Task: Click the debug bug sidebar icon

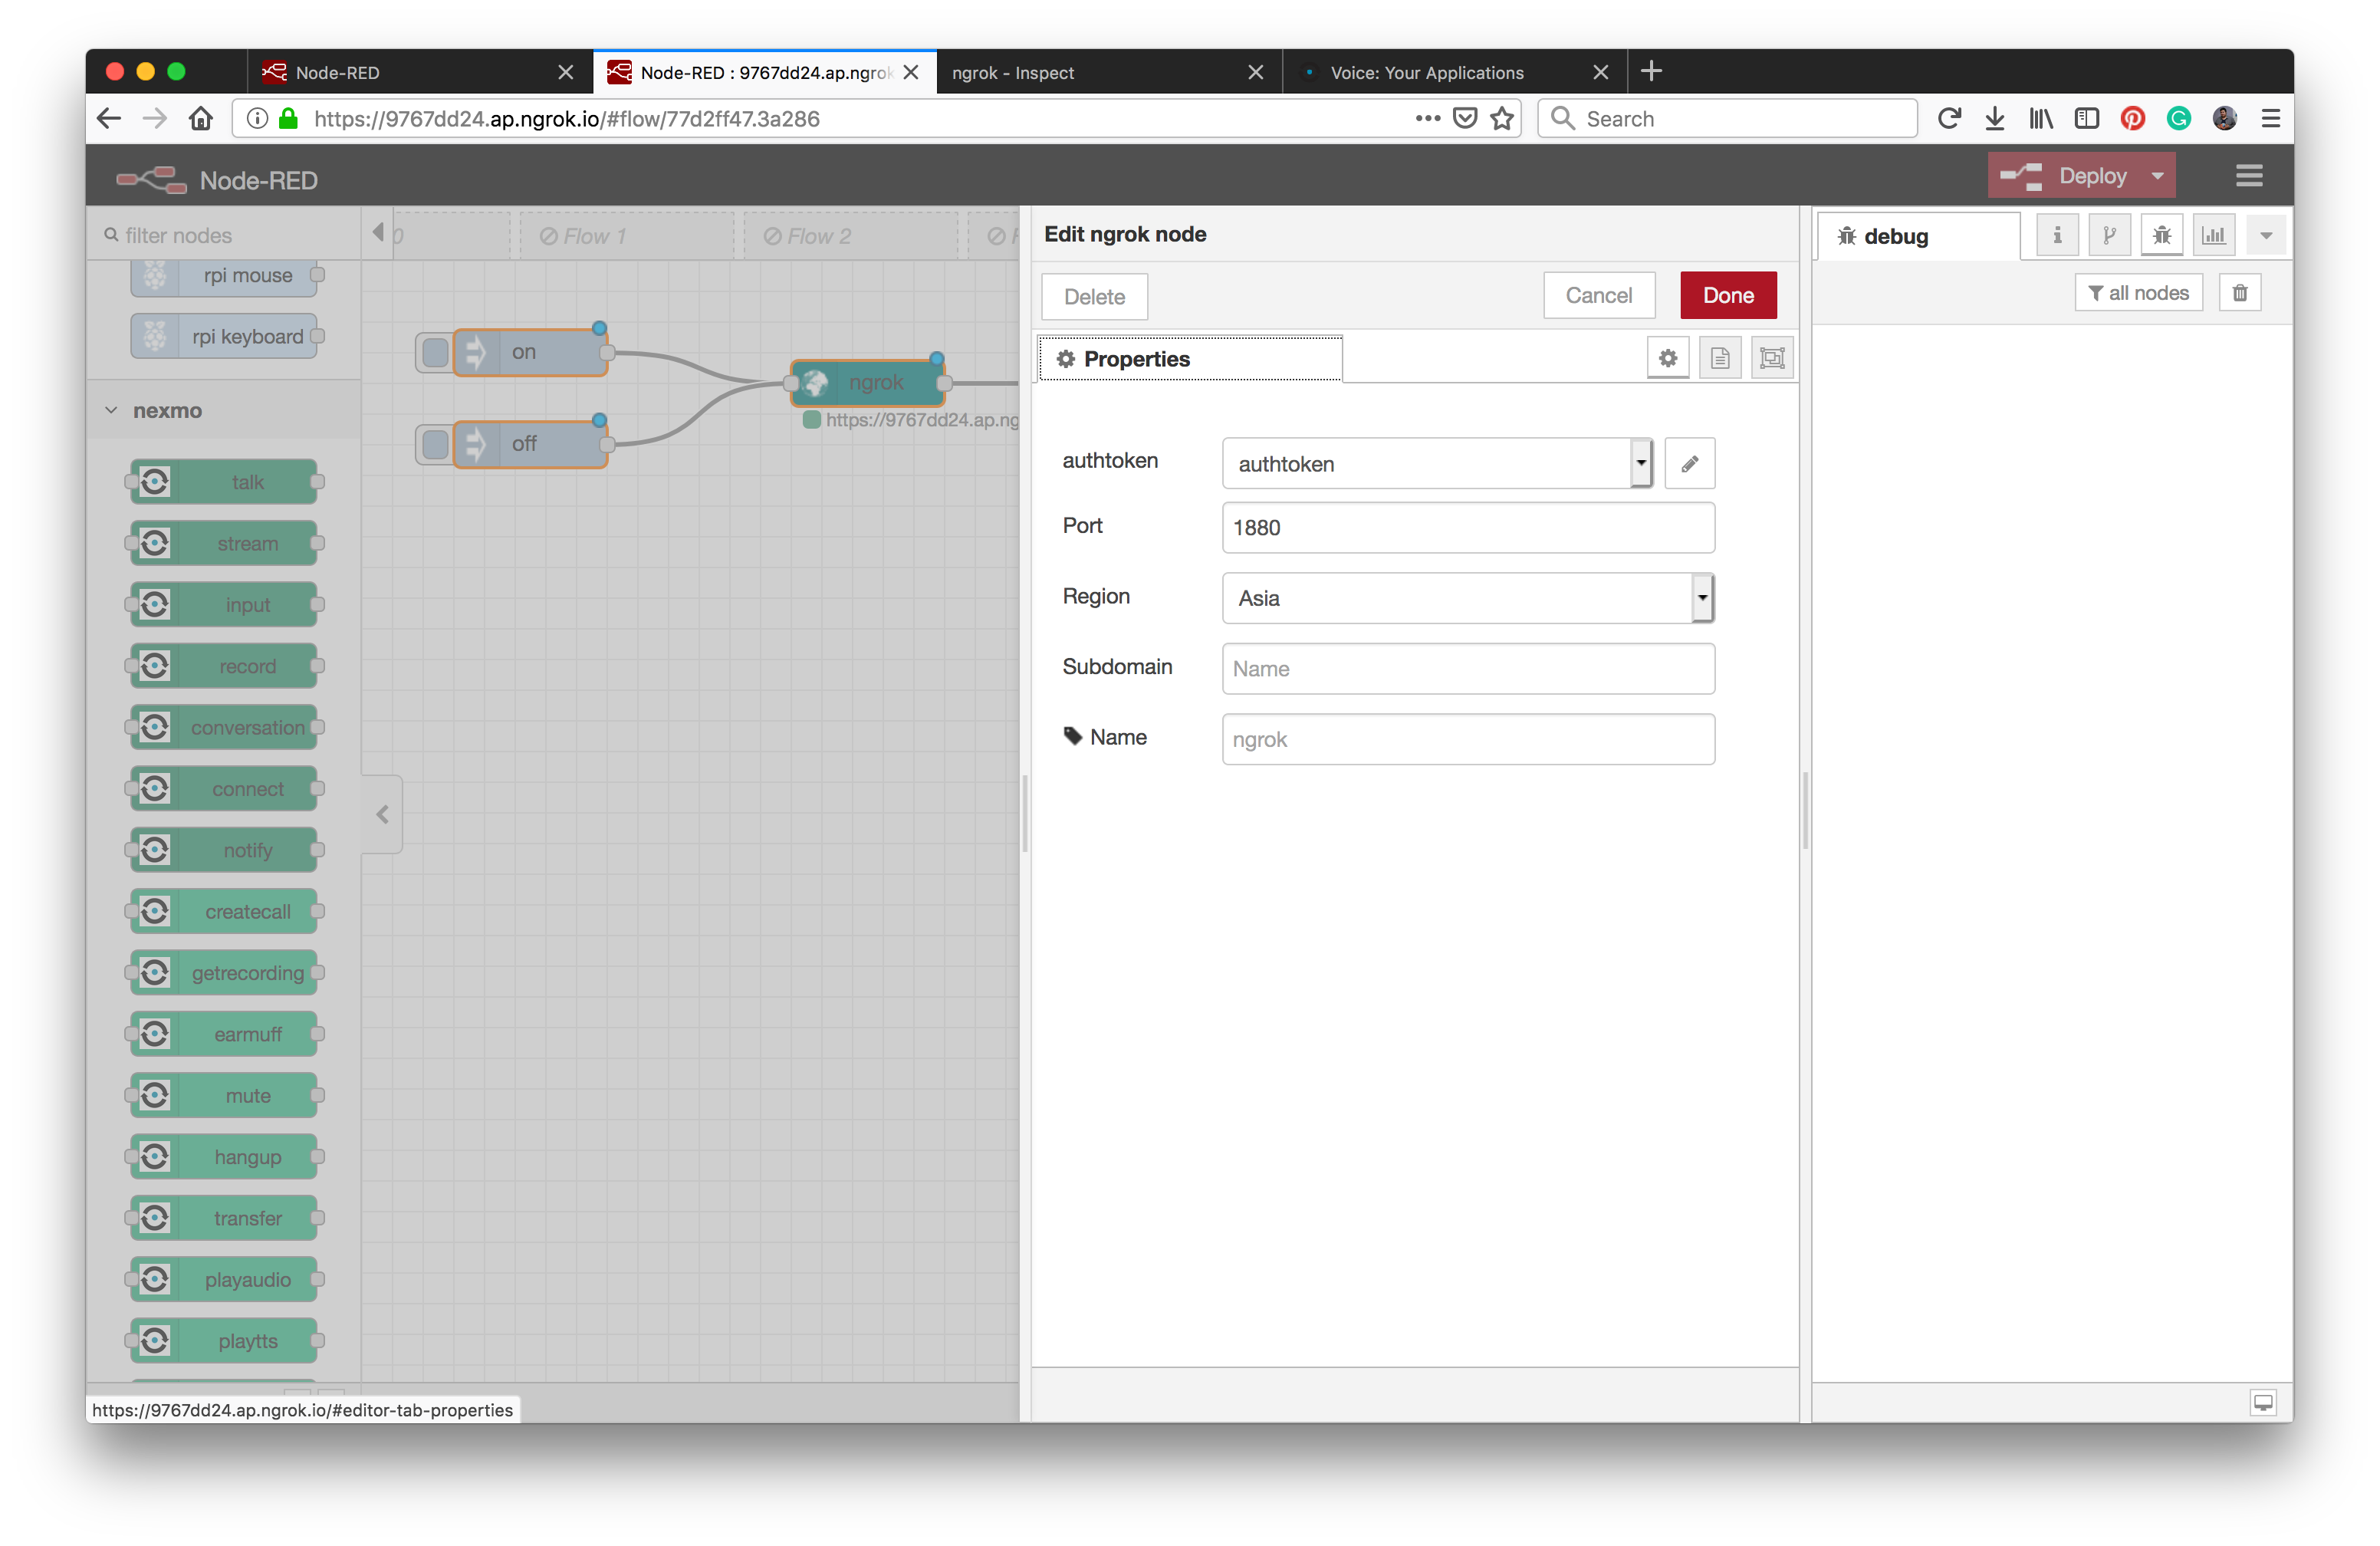Action: [x=2162, y=236]
